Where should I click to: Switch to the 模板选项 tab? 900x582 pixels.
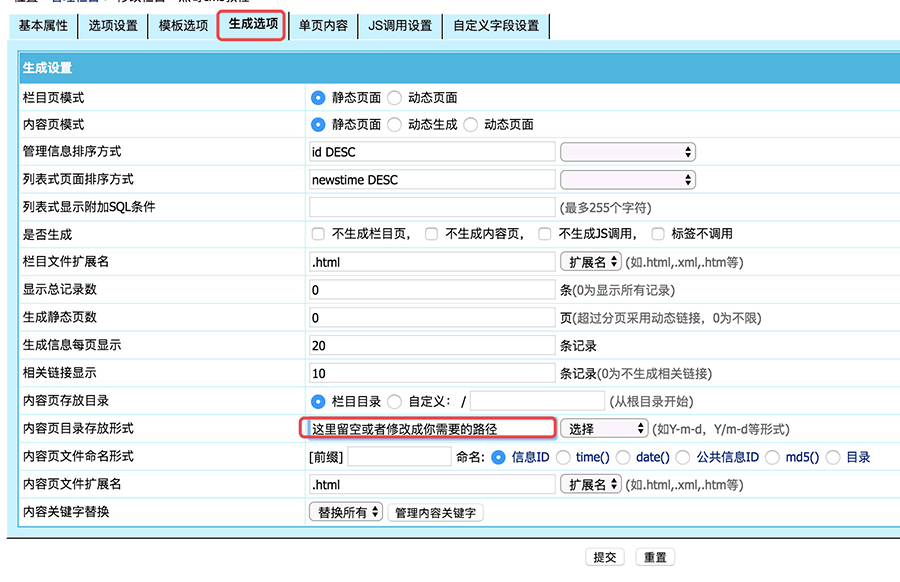point(182,25)
